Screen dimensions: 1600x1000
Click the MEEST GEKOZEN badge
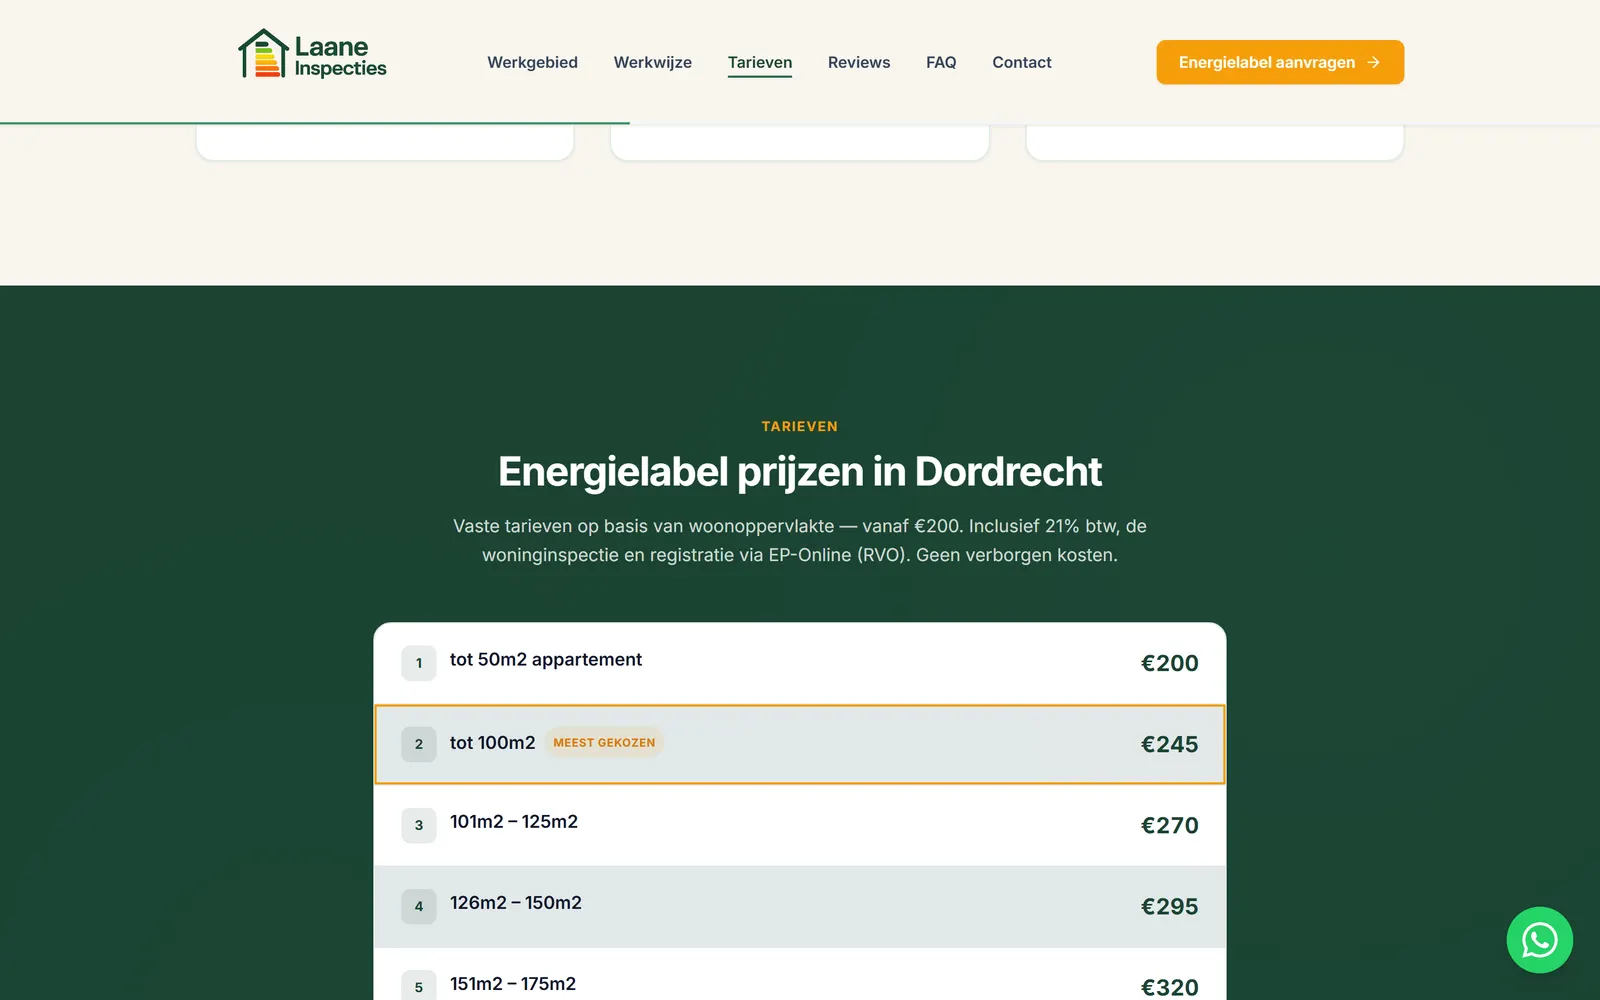pos(604,743)
